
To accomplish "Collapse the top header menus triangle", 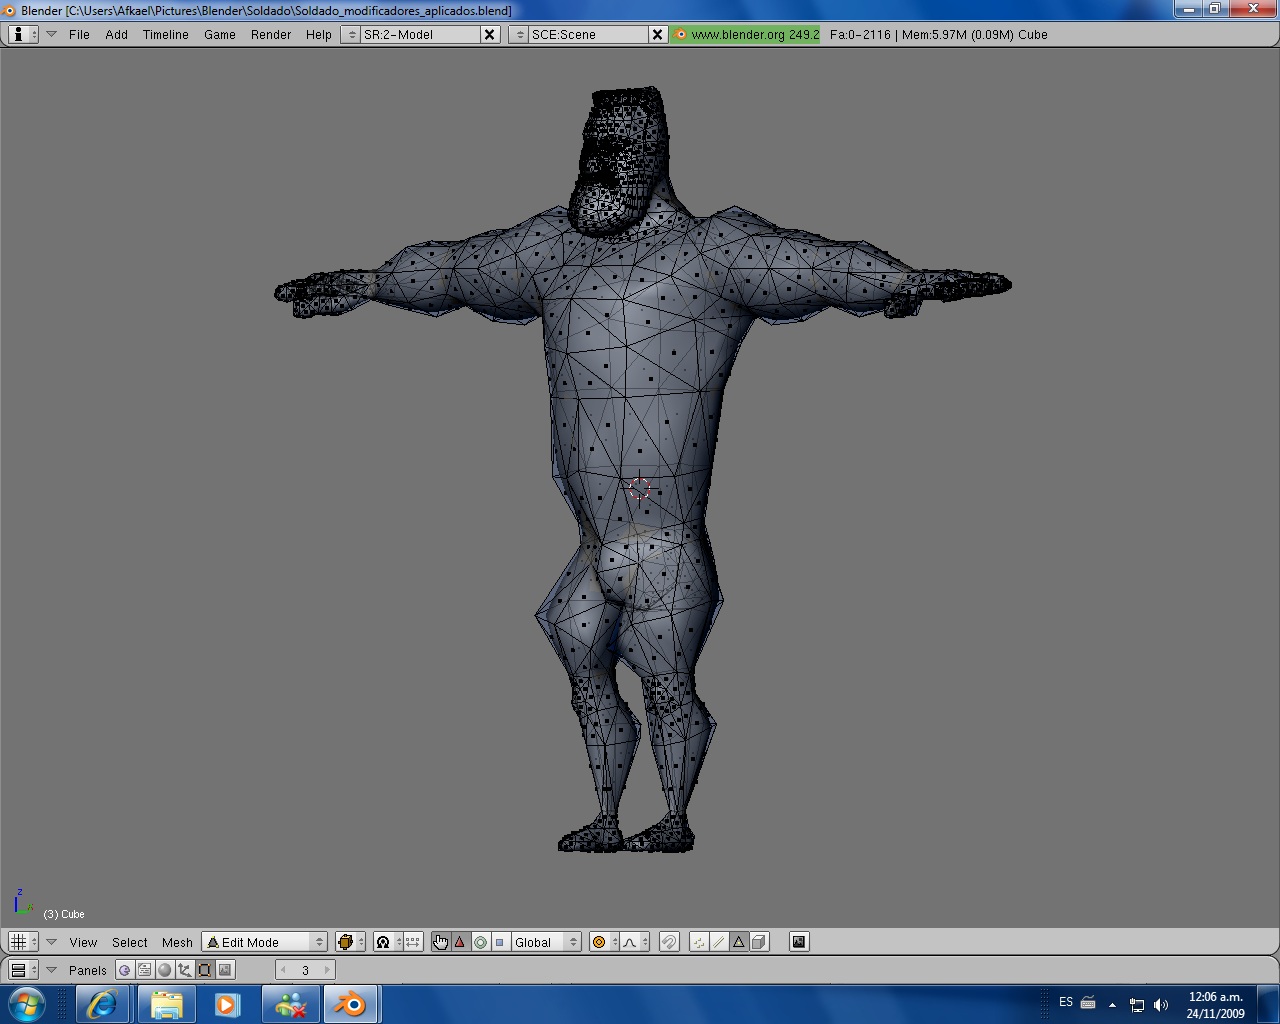I will 51,34.
